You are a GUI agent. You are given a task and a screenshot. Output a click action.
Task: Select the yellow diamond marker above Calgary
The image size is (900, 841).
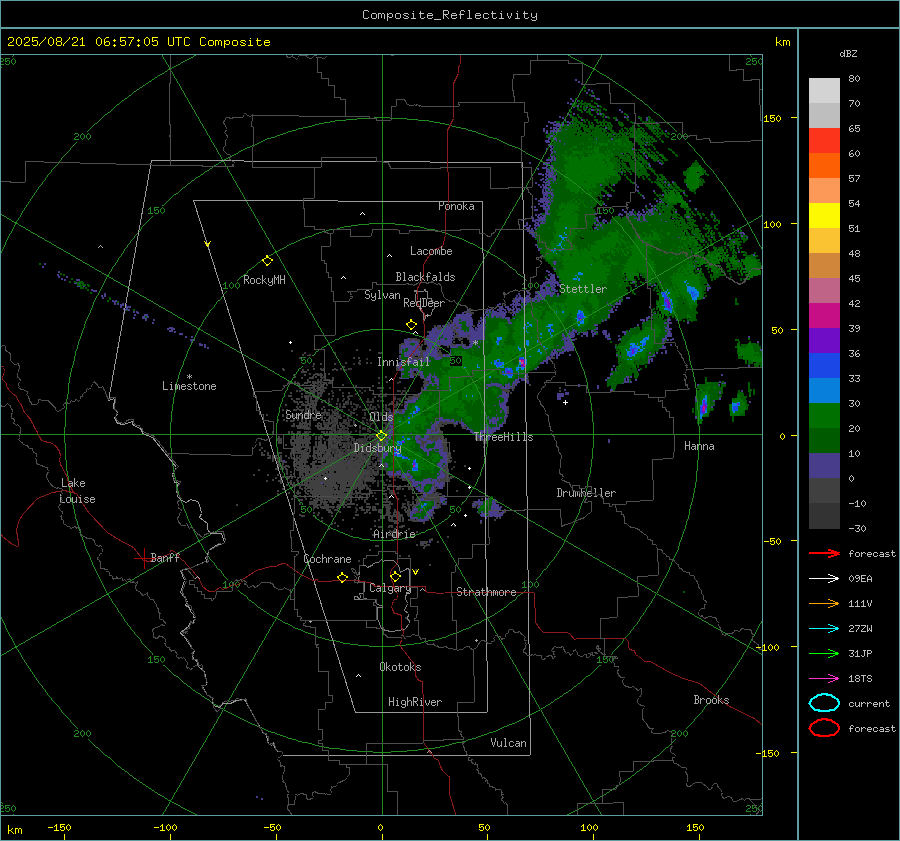click(395, 576)
